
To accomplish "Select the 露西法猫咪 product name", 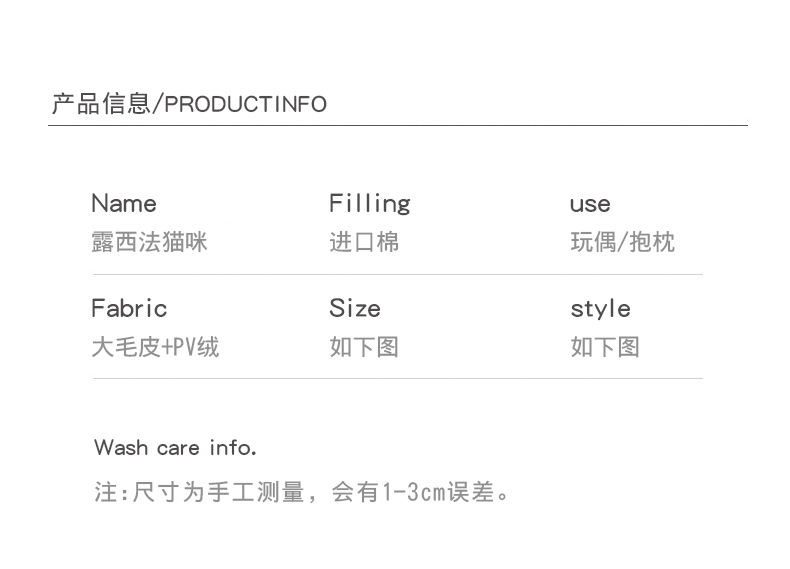I will [149, 241].
